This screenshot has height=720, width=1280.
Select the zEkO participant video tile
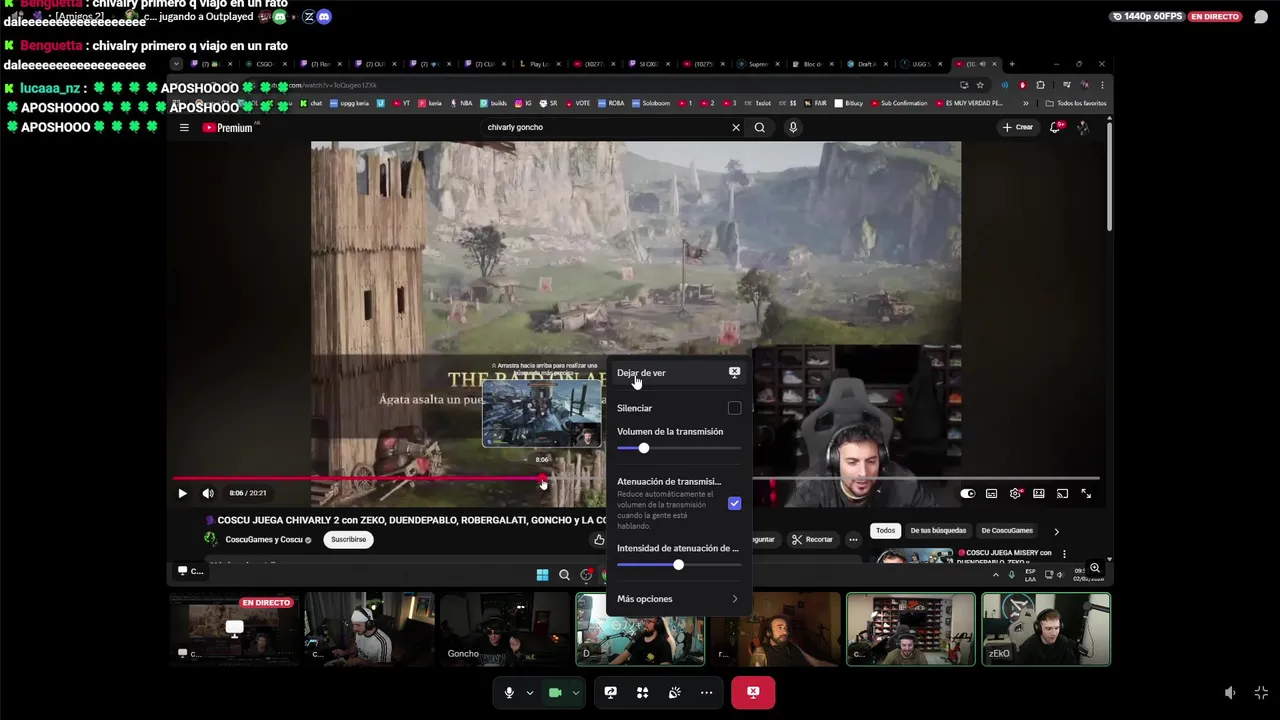point(1046,629)
